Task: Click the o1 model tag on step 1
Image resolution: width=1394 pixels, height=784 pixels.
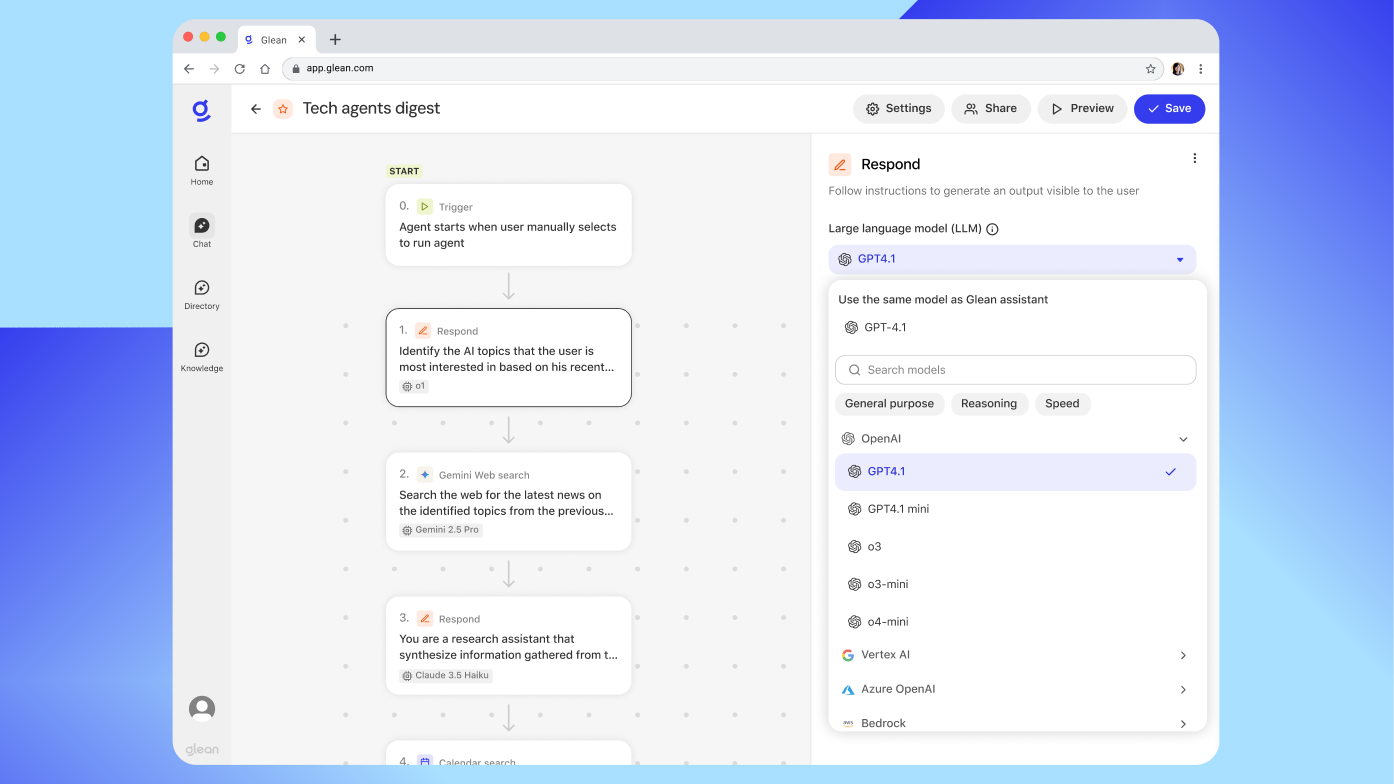Action: point(414,386)
